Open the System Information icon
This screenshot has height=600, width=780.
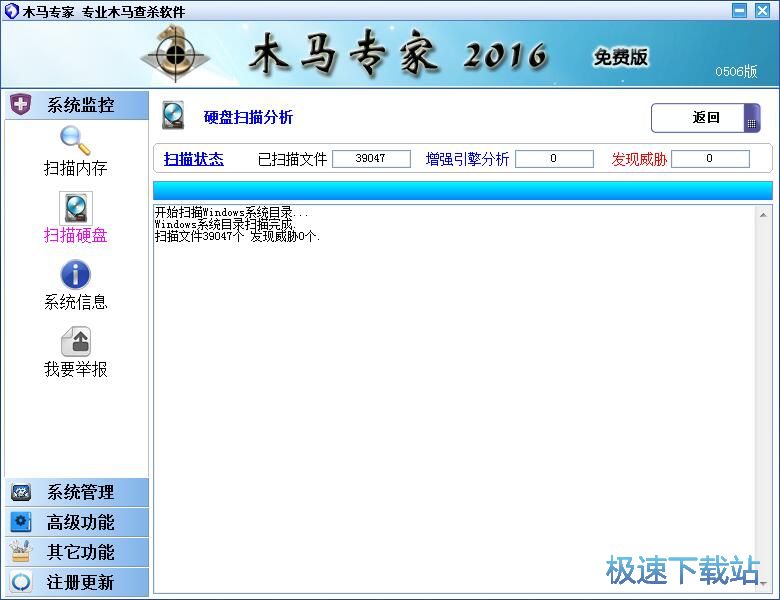tap(75, 274)
